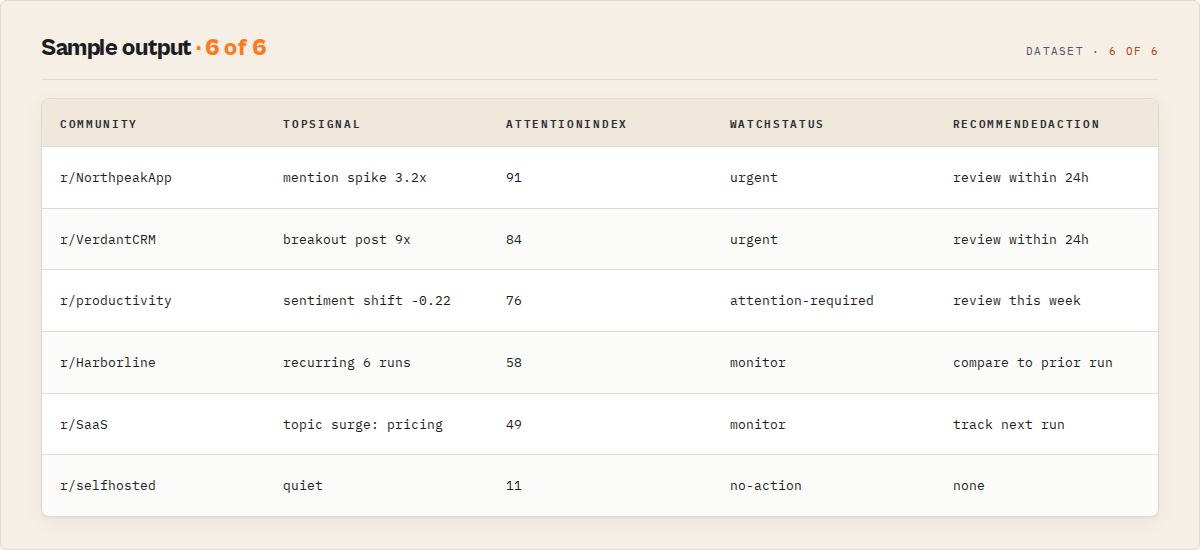Select the r/selfhosted community cell

(x=108, y=486)
